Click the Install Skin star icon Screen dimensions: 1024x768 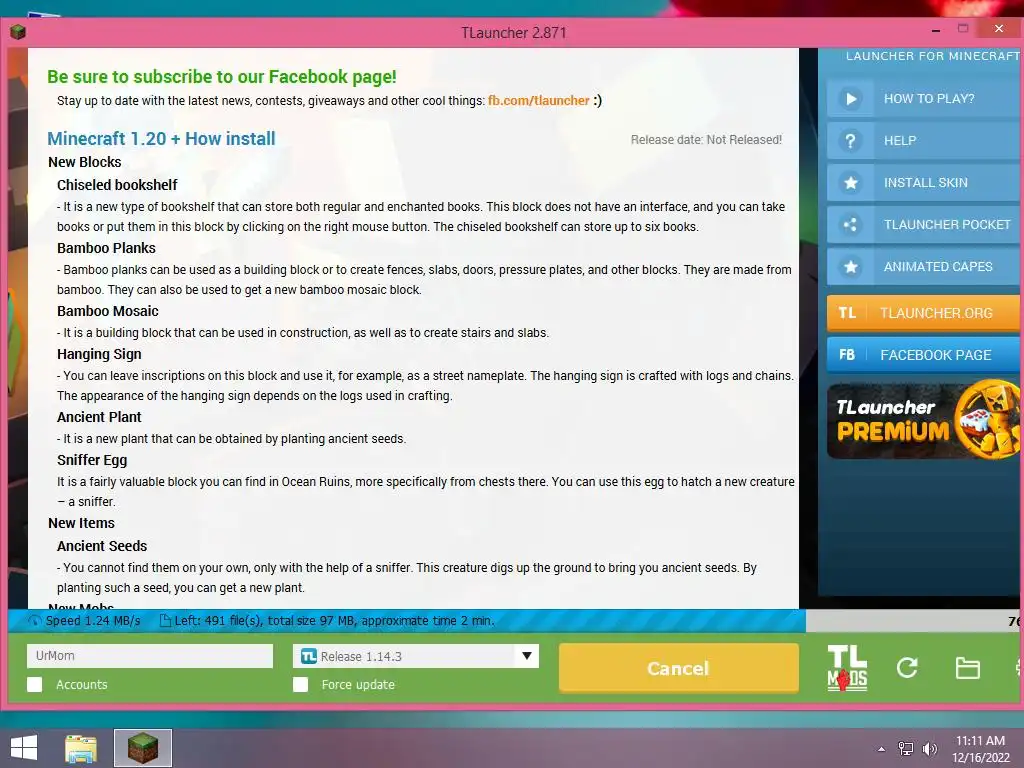coord(850,183)
